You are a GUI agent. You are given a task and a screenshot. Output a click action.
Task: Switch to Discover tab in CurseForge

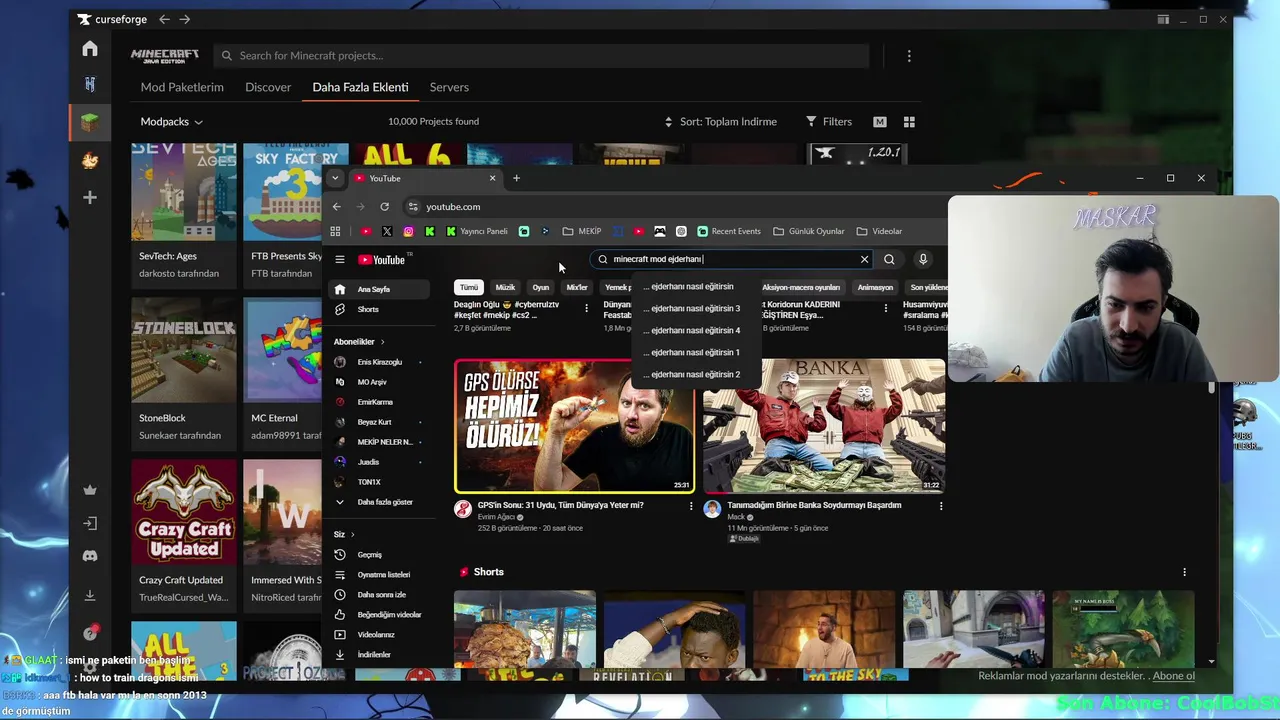[268, 87]
